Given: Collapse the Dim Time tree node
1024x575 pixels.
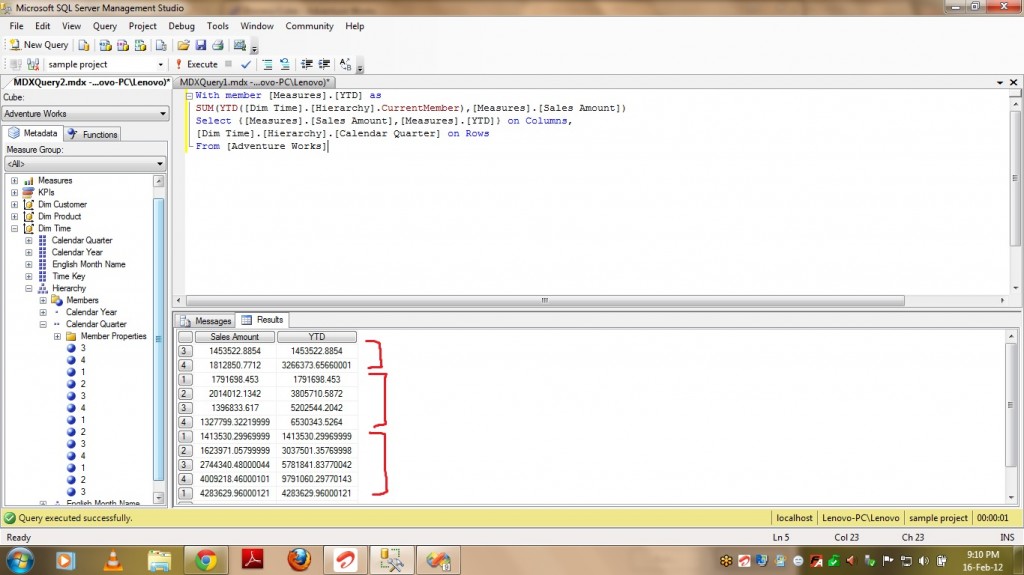Looking at the screenshot, I should 15,229.
